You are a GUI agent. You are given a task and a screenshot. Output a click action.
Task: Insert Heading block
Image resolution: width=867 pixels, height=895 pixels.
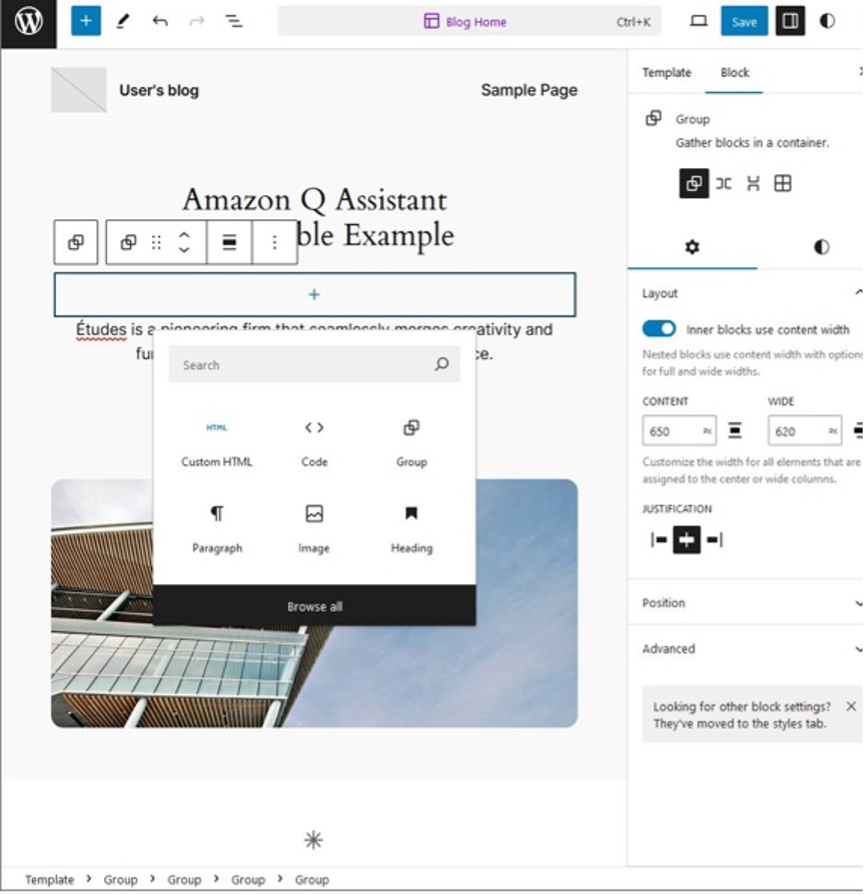pos(412,530)
